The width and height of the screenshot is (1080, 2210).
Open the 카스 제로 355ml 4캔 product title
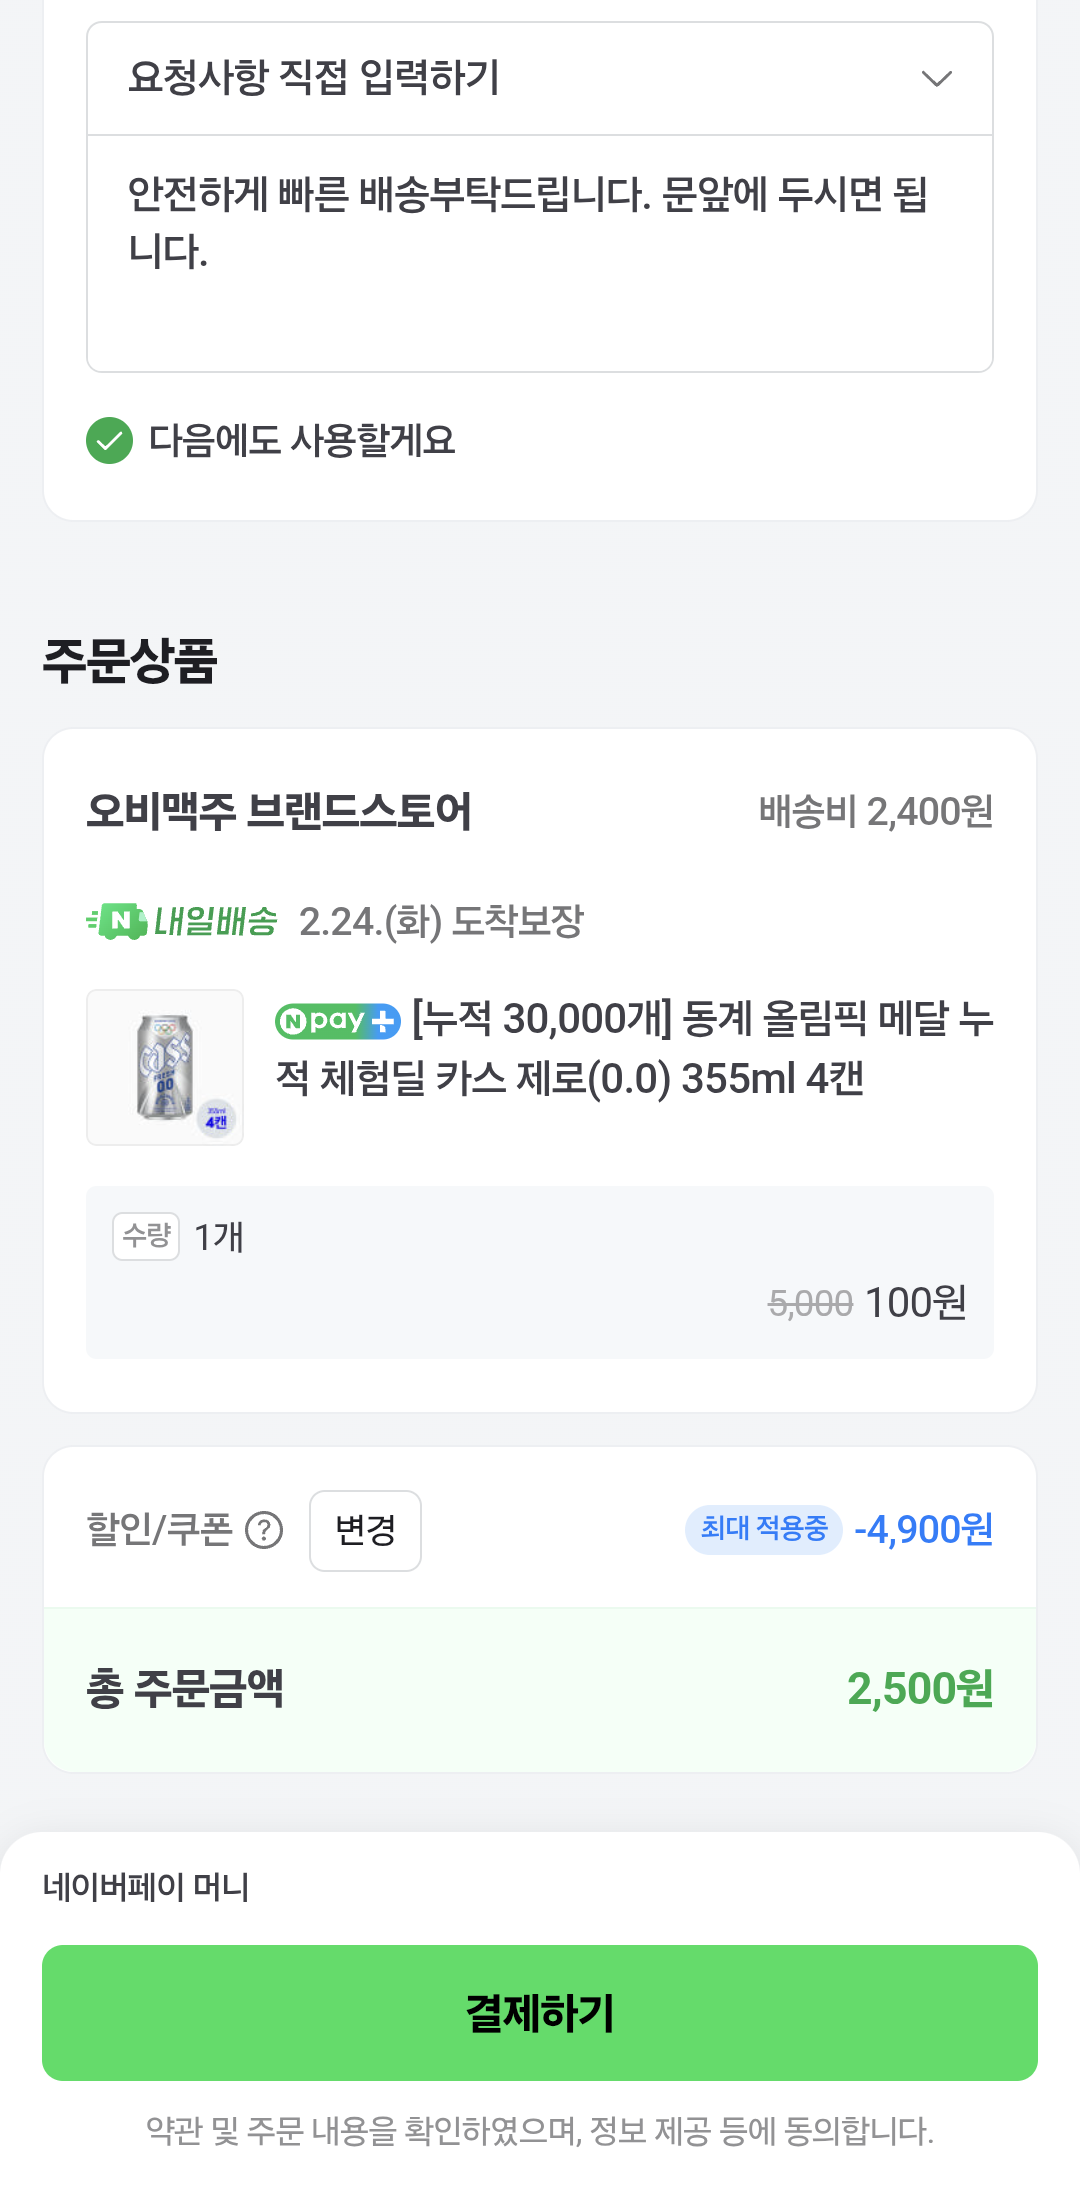[634, 1049]
